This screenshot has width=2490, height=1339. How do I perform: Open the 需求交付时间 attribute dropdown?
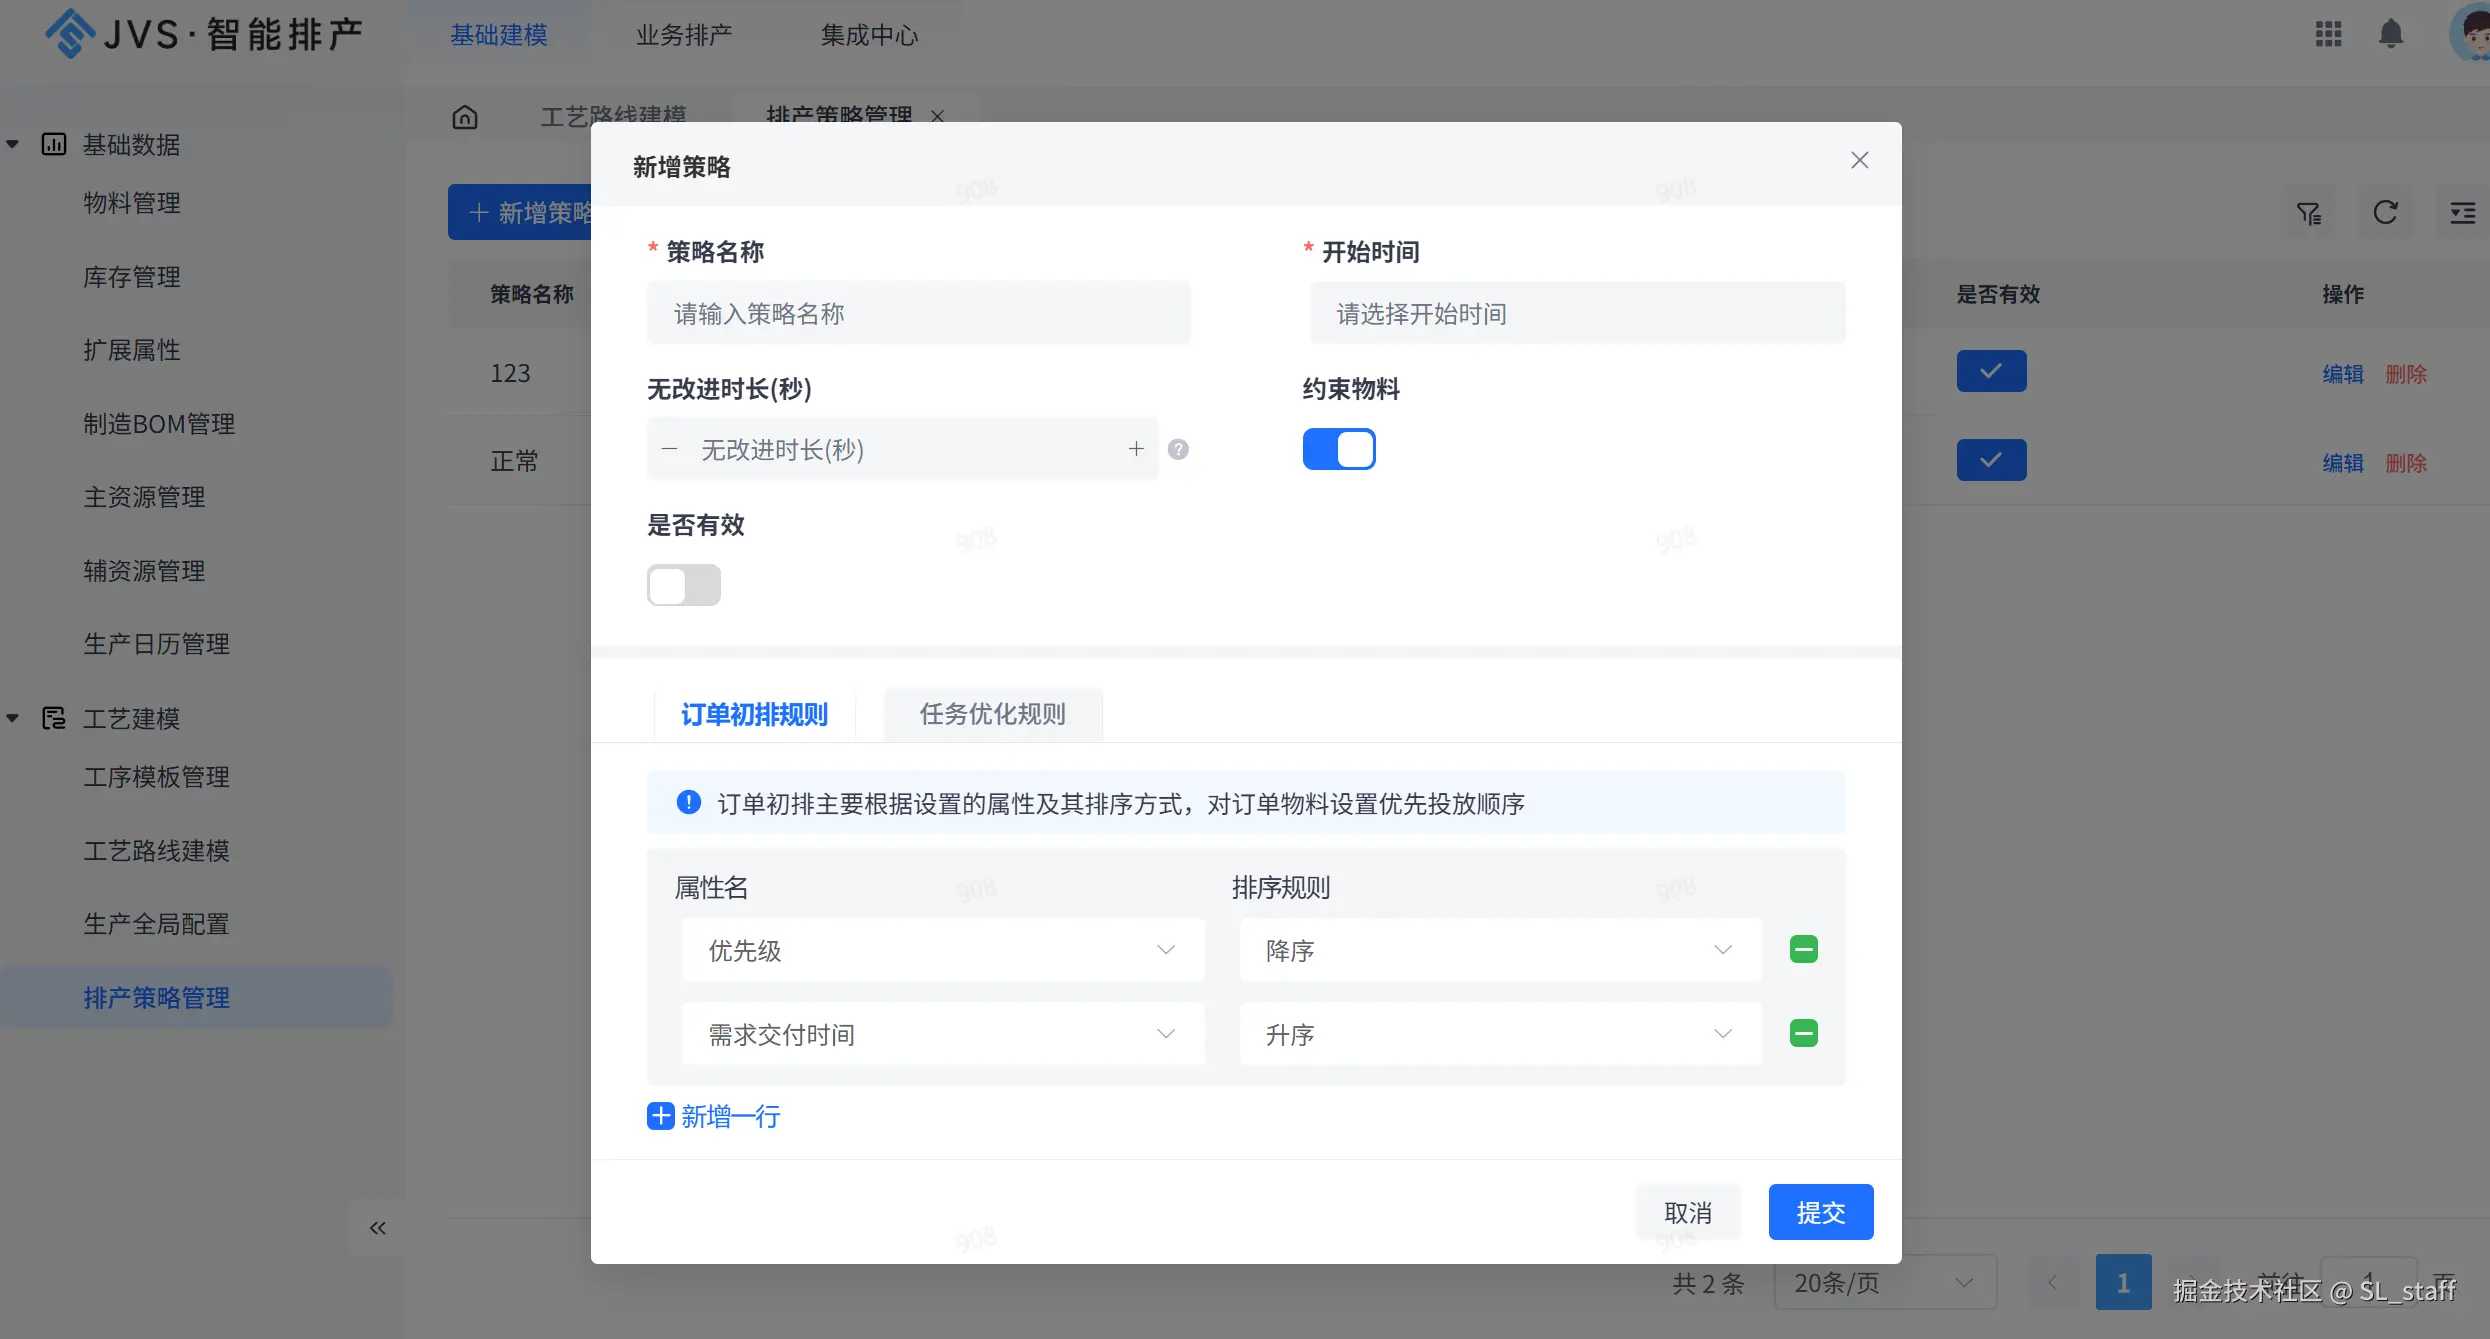tap(942, 1034)
